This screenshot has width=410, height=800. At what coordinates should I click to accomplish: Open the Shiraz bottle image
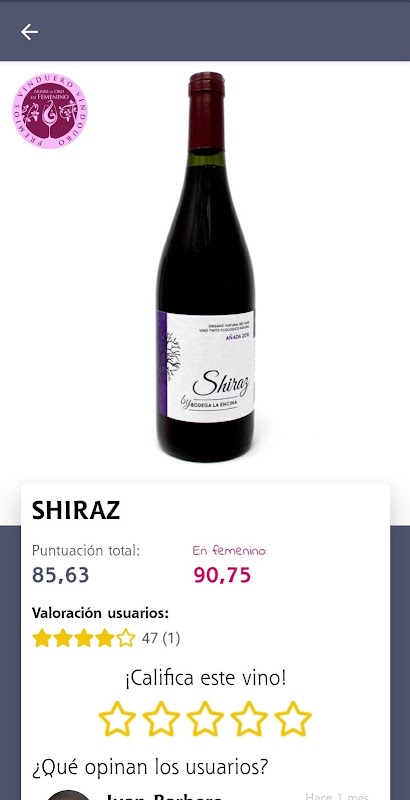coord(206,267)
